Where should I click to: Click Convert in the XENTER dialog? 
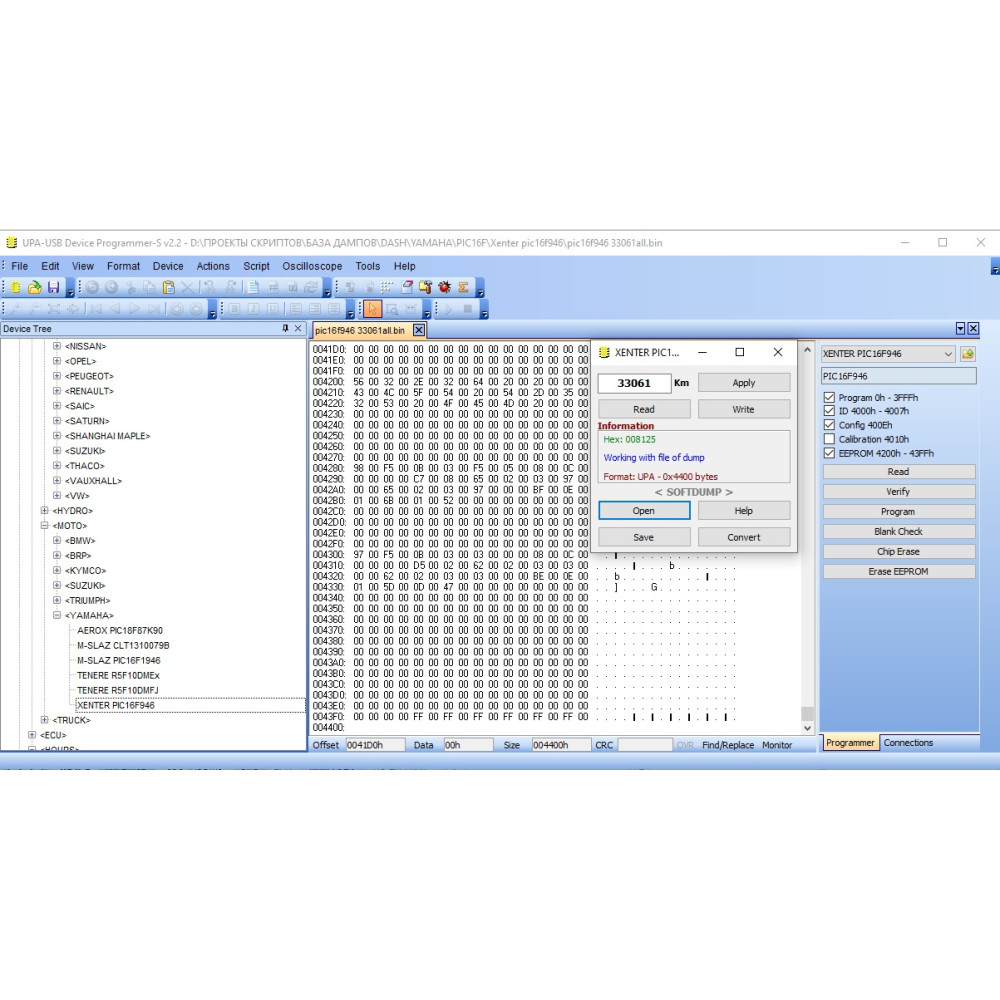[x=744, y=538]
